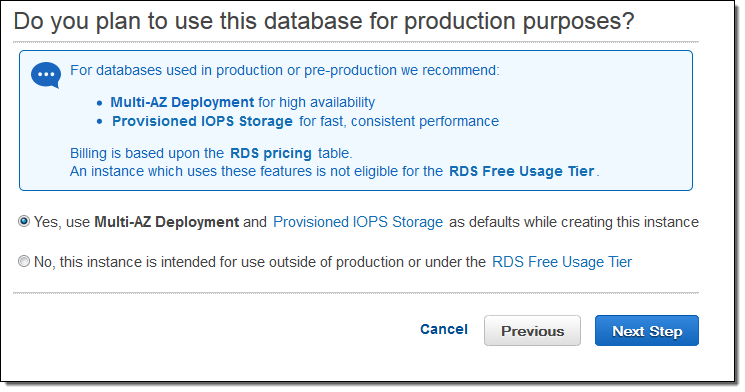Open Provisioned IOPS Storage link beside Yes option

(358, 222)
